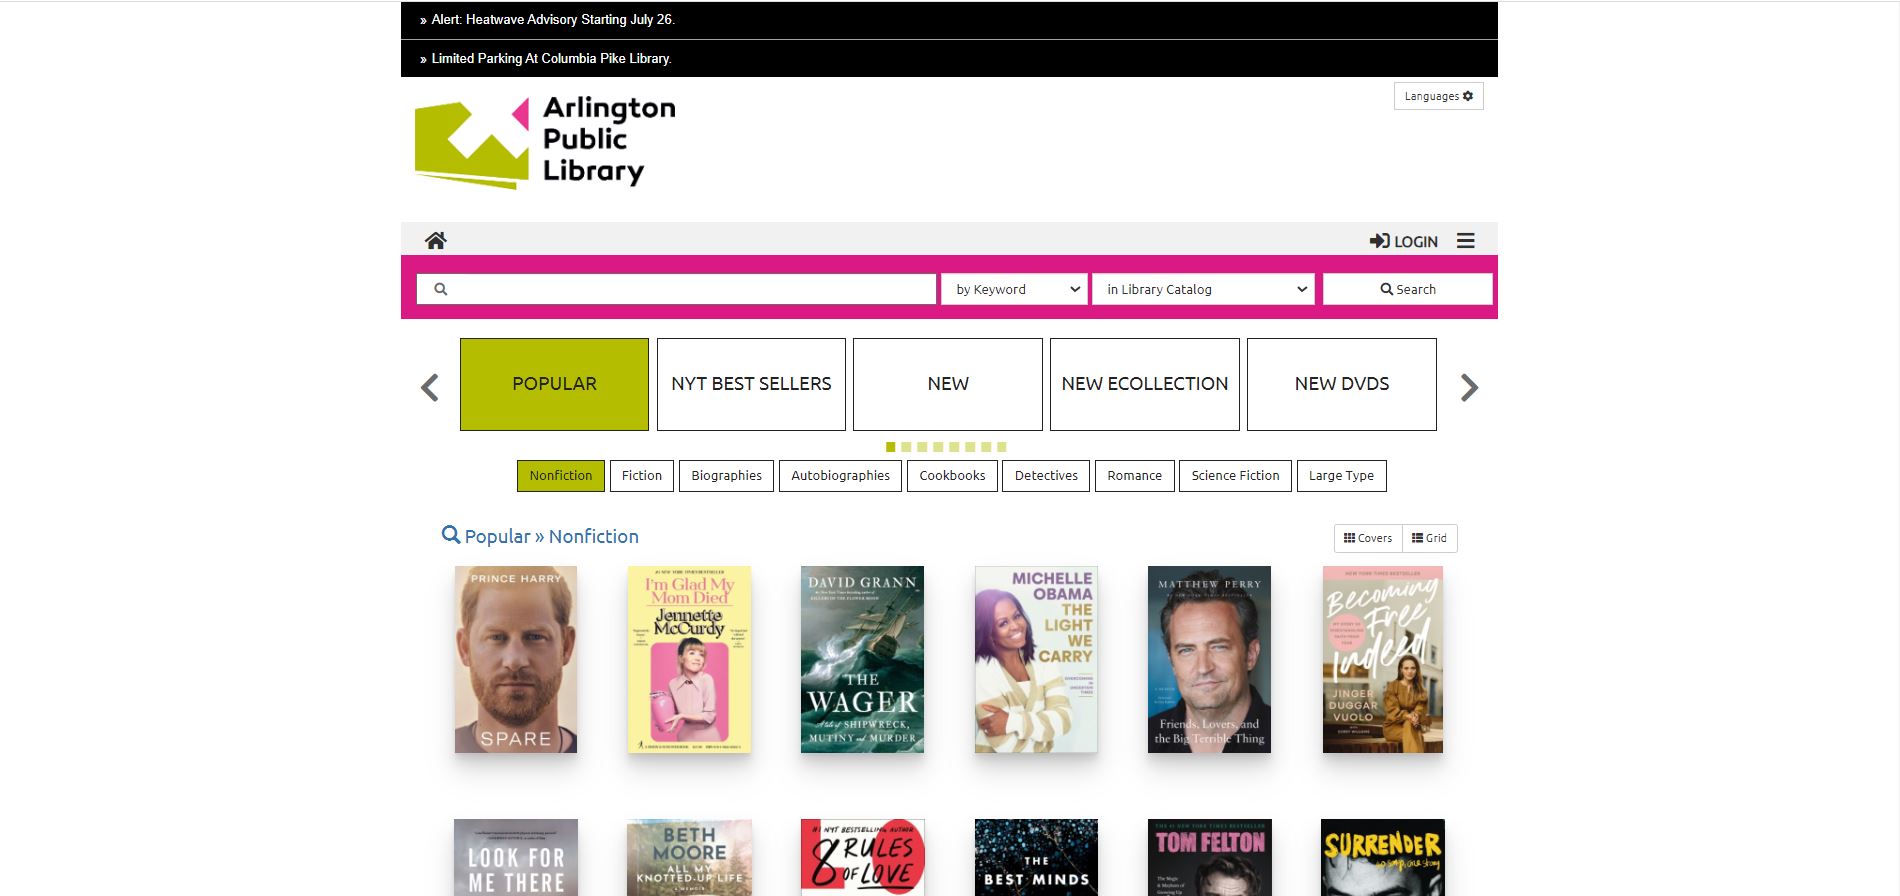Open The Wager book cover

862,660
